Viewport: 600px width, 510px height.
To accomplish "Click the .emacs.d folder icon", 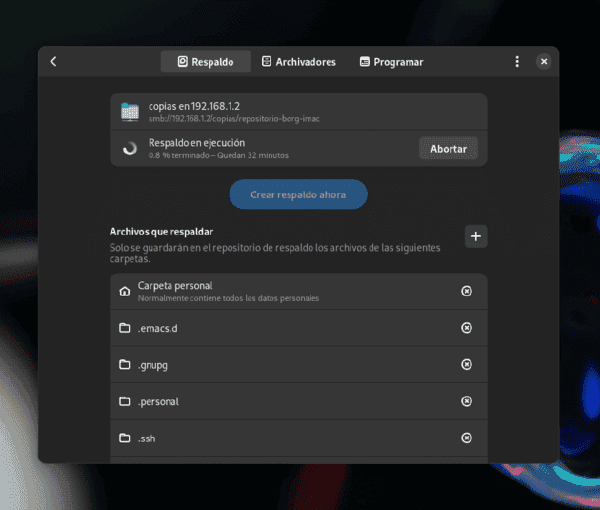I will click(124, 328).
